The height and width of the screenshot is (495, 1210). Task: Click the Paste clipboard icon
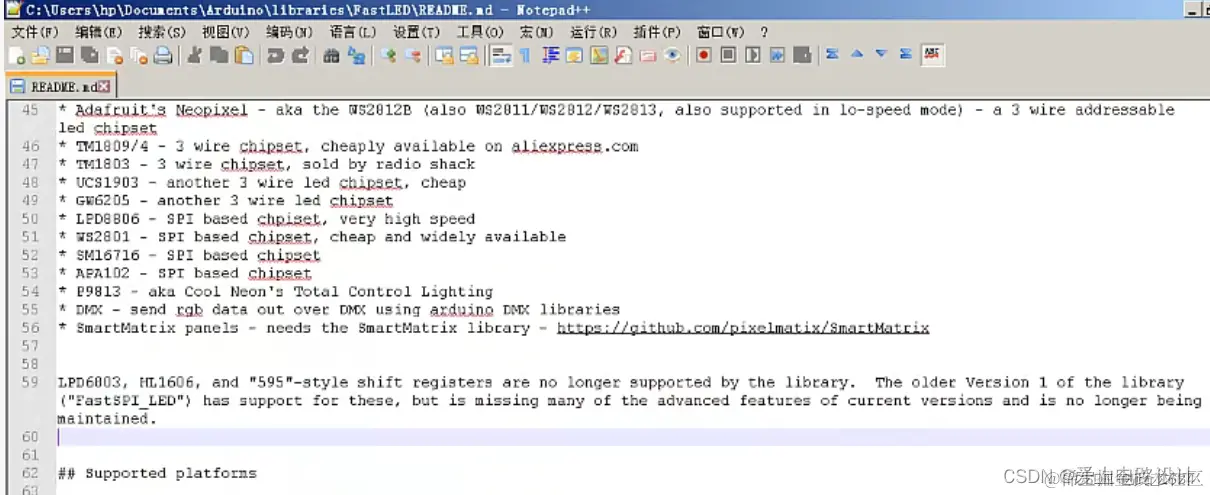[x=243, y=55]
